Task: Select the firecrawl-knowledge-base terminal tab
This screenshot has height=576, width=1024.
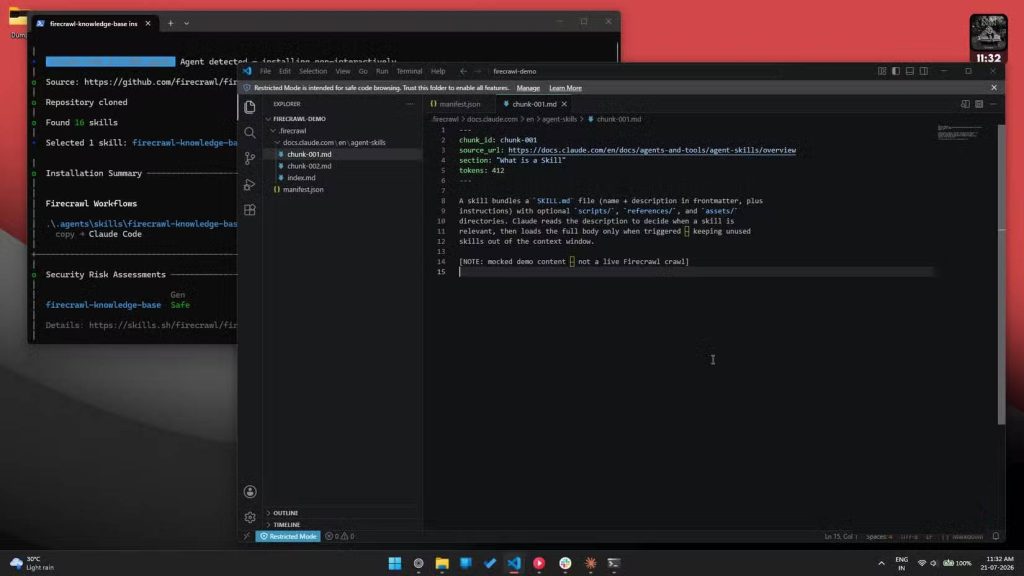Action: point(94,24)
